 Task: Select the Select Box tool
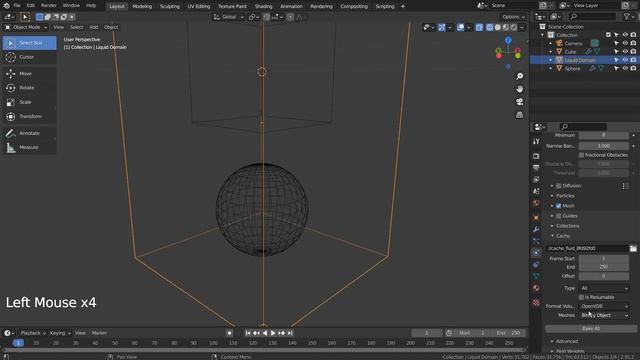[x=29, y=43]
